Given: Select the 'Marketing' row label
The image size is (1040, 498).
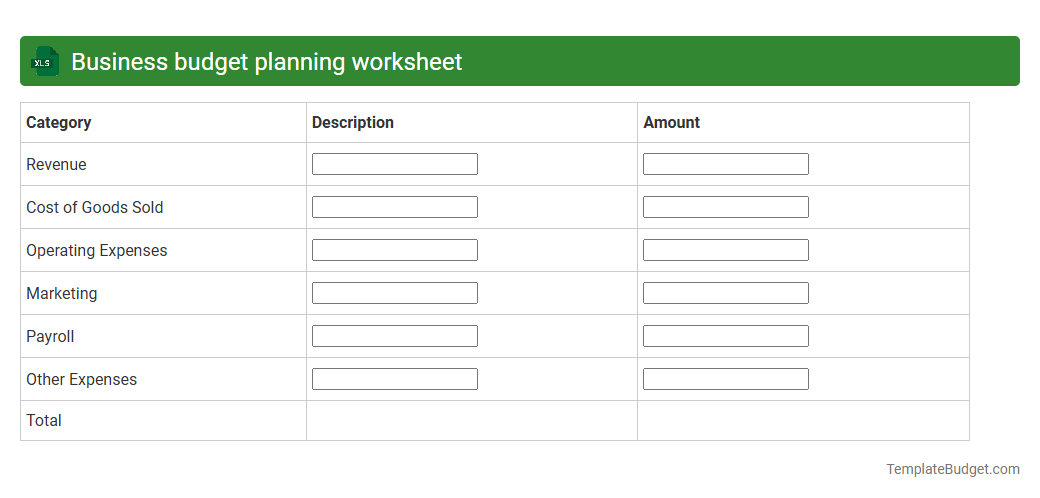Looking at the screenshot, I should point(62,294).
